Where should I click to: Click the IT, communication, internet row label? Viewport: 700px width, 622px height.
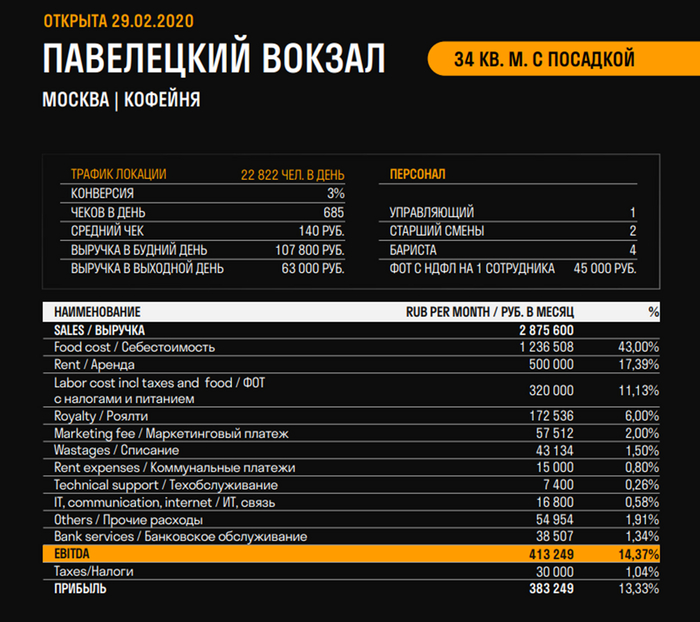[164, 502]
